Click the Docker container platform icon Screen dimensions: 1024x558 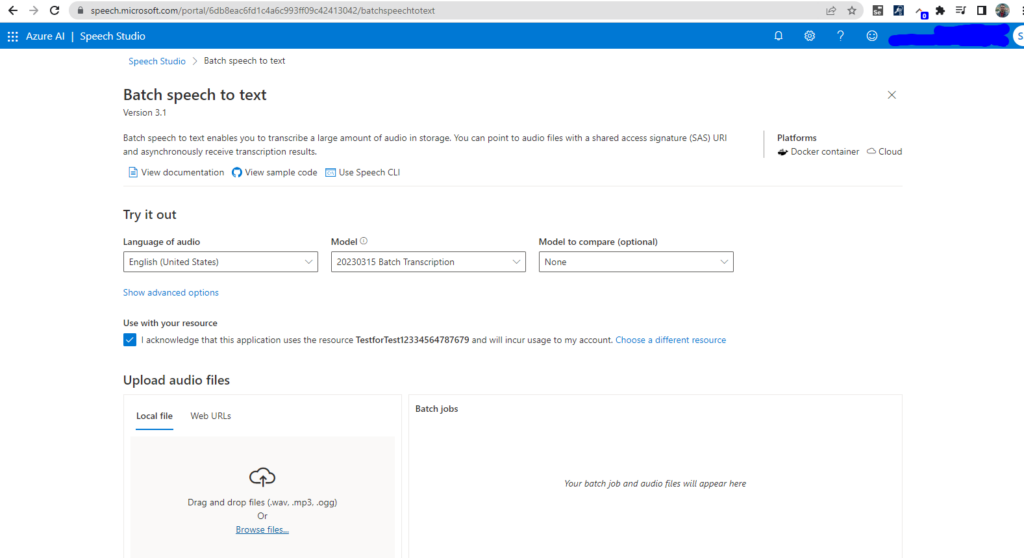tap(782, 152)
